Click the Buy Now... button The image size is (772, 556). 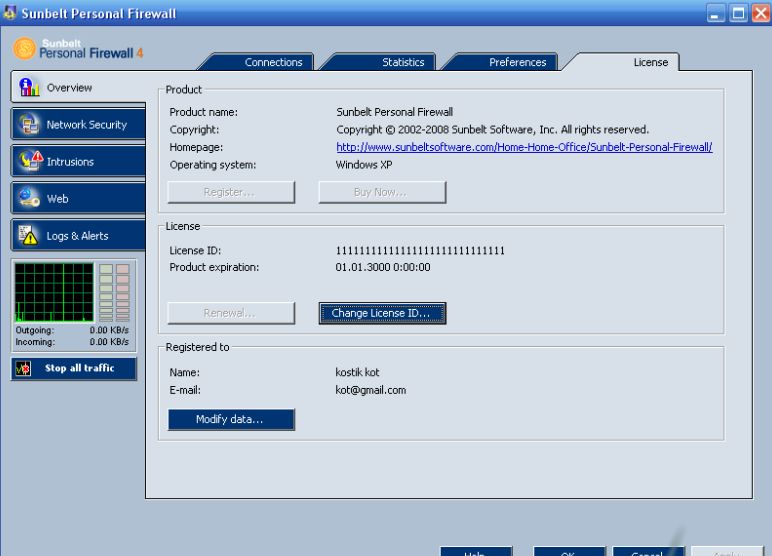click(382, 192)
